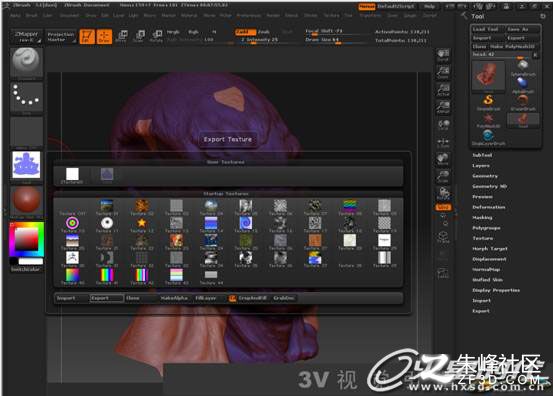Screen dimensions: 553x396
Task: Open the dots stroke type selector
Action: pyautogui.click(x=26, y=96)
